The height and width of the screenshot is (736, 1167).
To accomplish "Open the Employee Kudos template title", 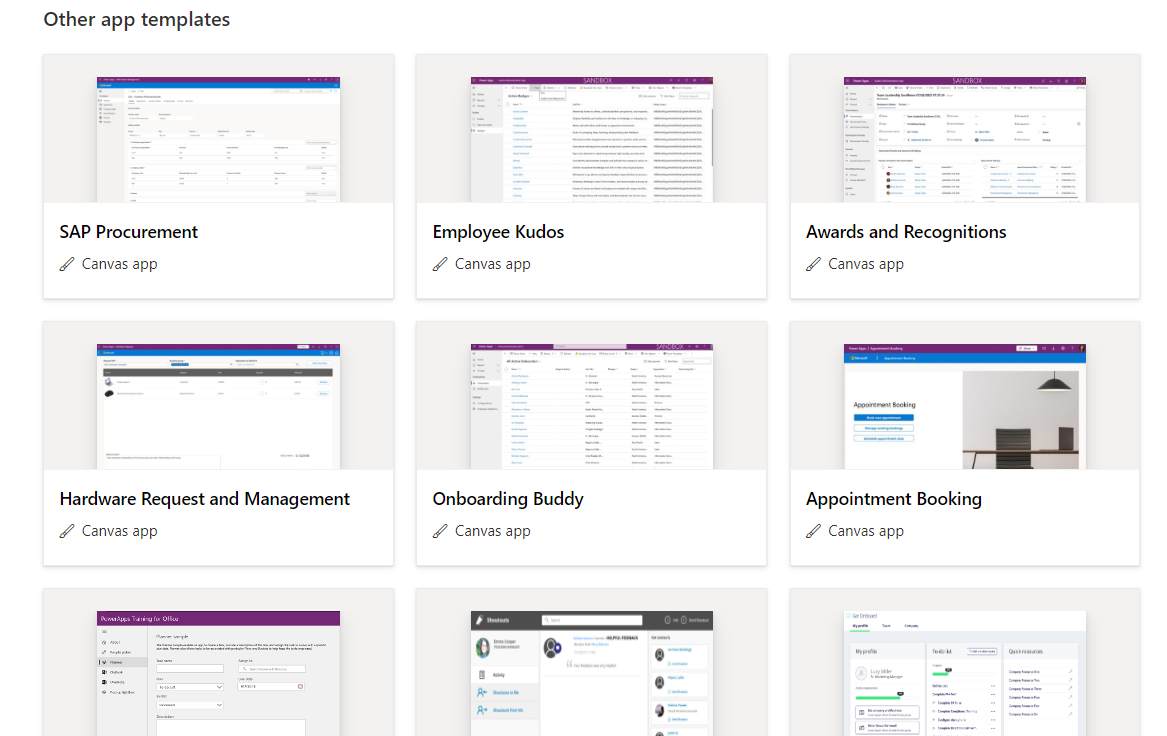I will coord(498,232).
